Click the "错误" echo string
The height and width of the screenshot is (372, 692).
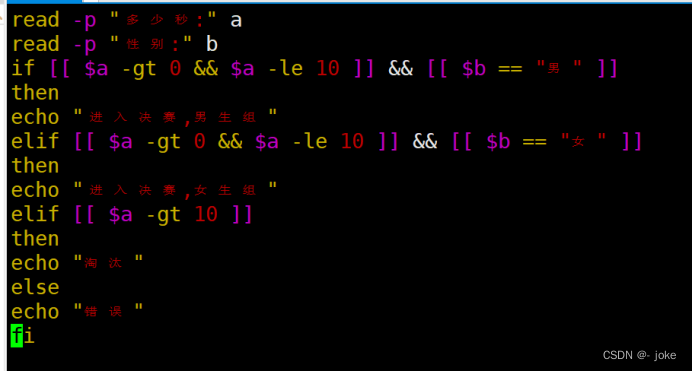pos(108,312)
